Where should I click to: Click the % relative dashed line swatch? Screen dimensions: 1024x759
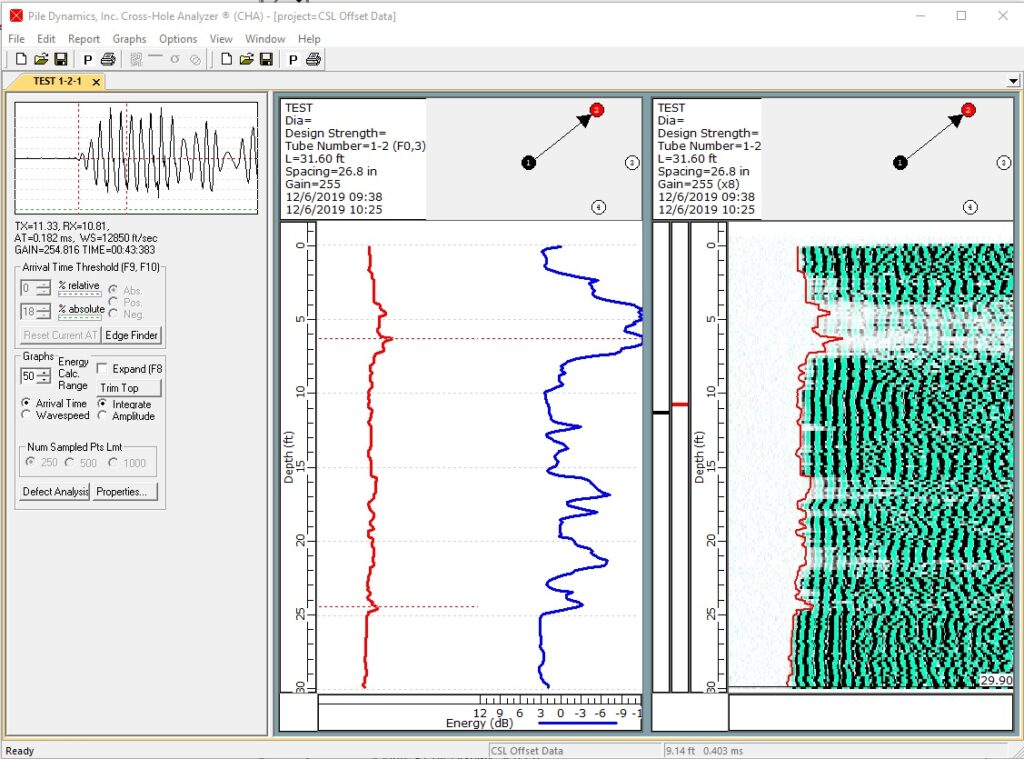[x=80, y=294]
